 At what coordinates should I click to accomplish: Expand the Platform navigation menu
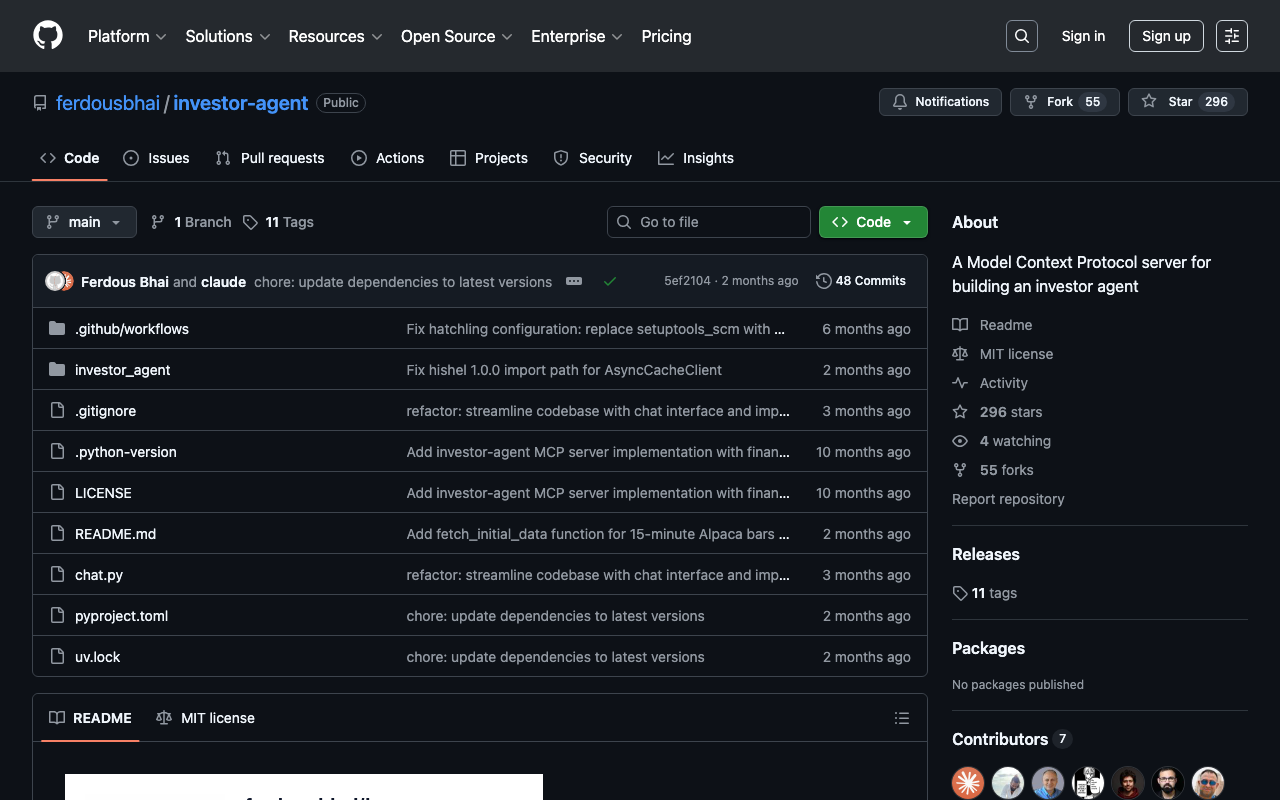coord(127,36)
